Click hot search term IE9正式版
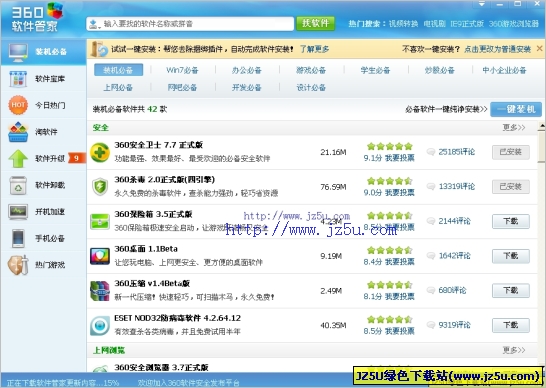This screenshot has height=388, width=546. click(467, 24)
